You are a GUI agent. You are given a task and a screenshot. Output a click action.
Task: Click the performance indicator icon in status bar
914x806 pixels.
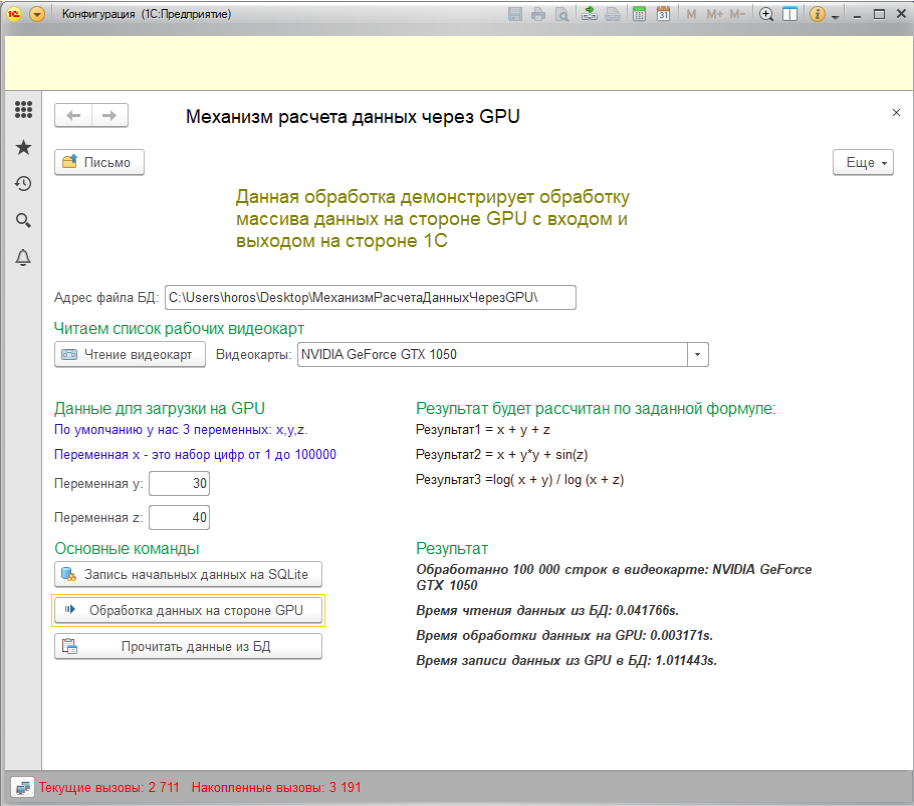tap(23, 787)
